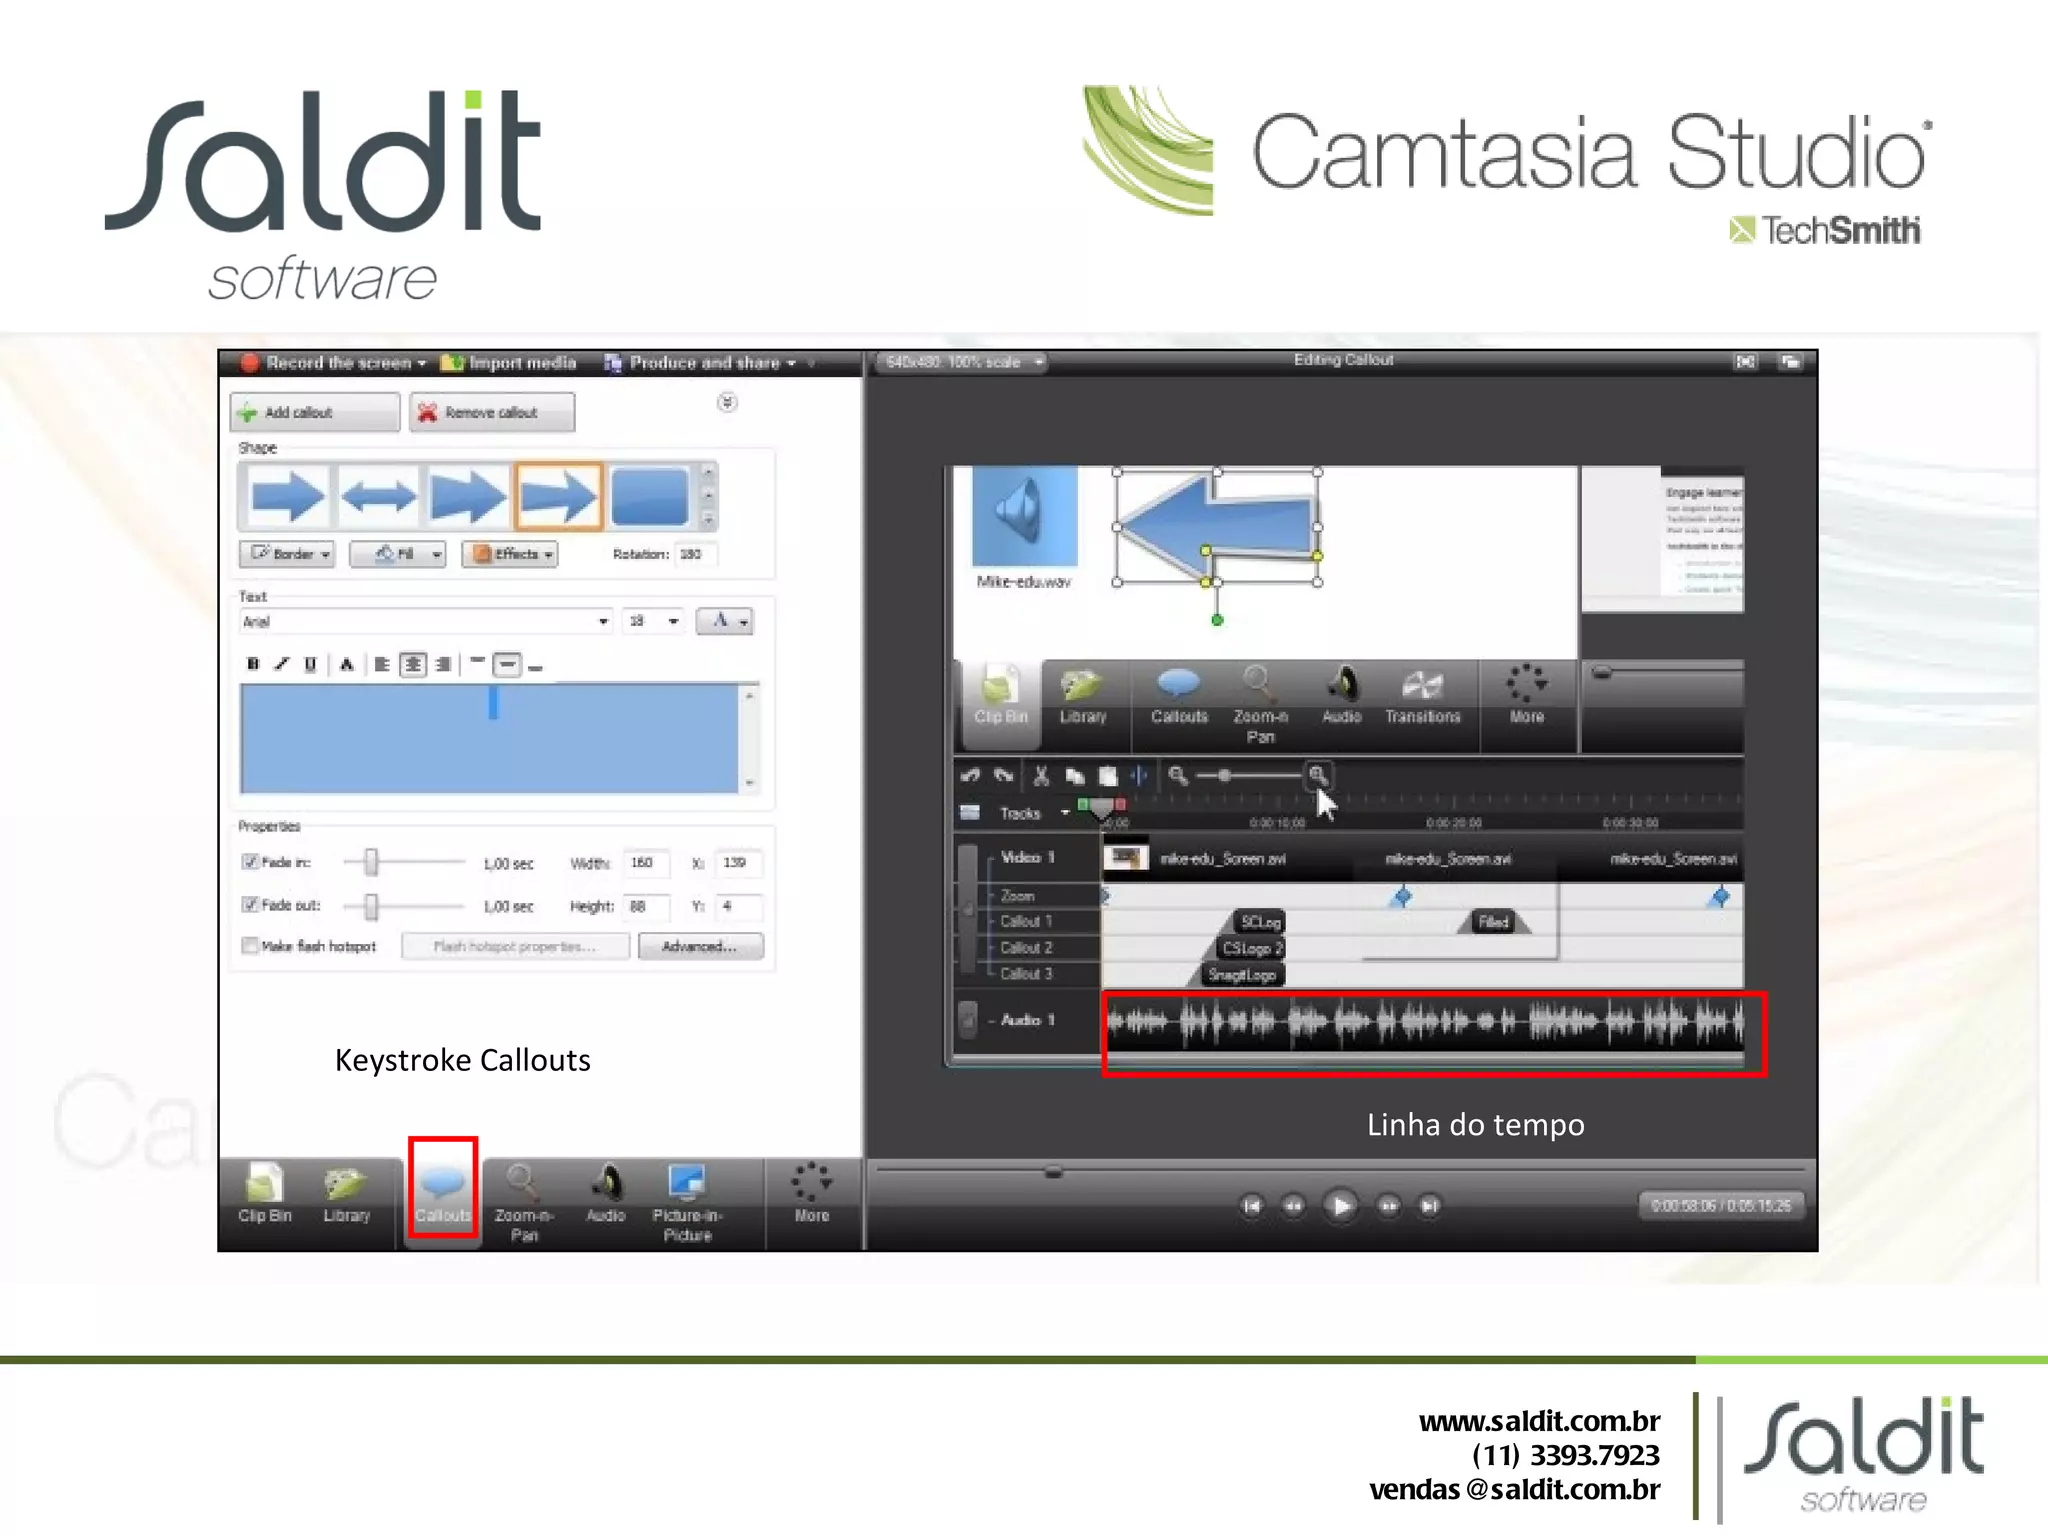2048x1536 pixels.
Task: Open the Effects dropdown
Action: tap(510, 554)
